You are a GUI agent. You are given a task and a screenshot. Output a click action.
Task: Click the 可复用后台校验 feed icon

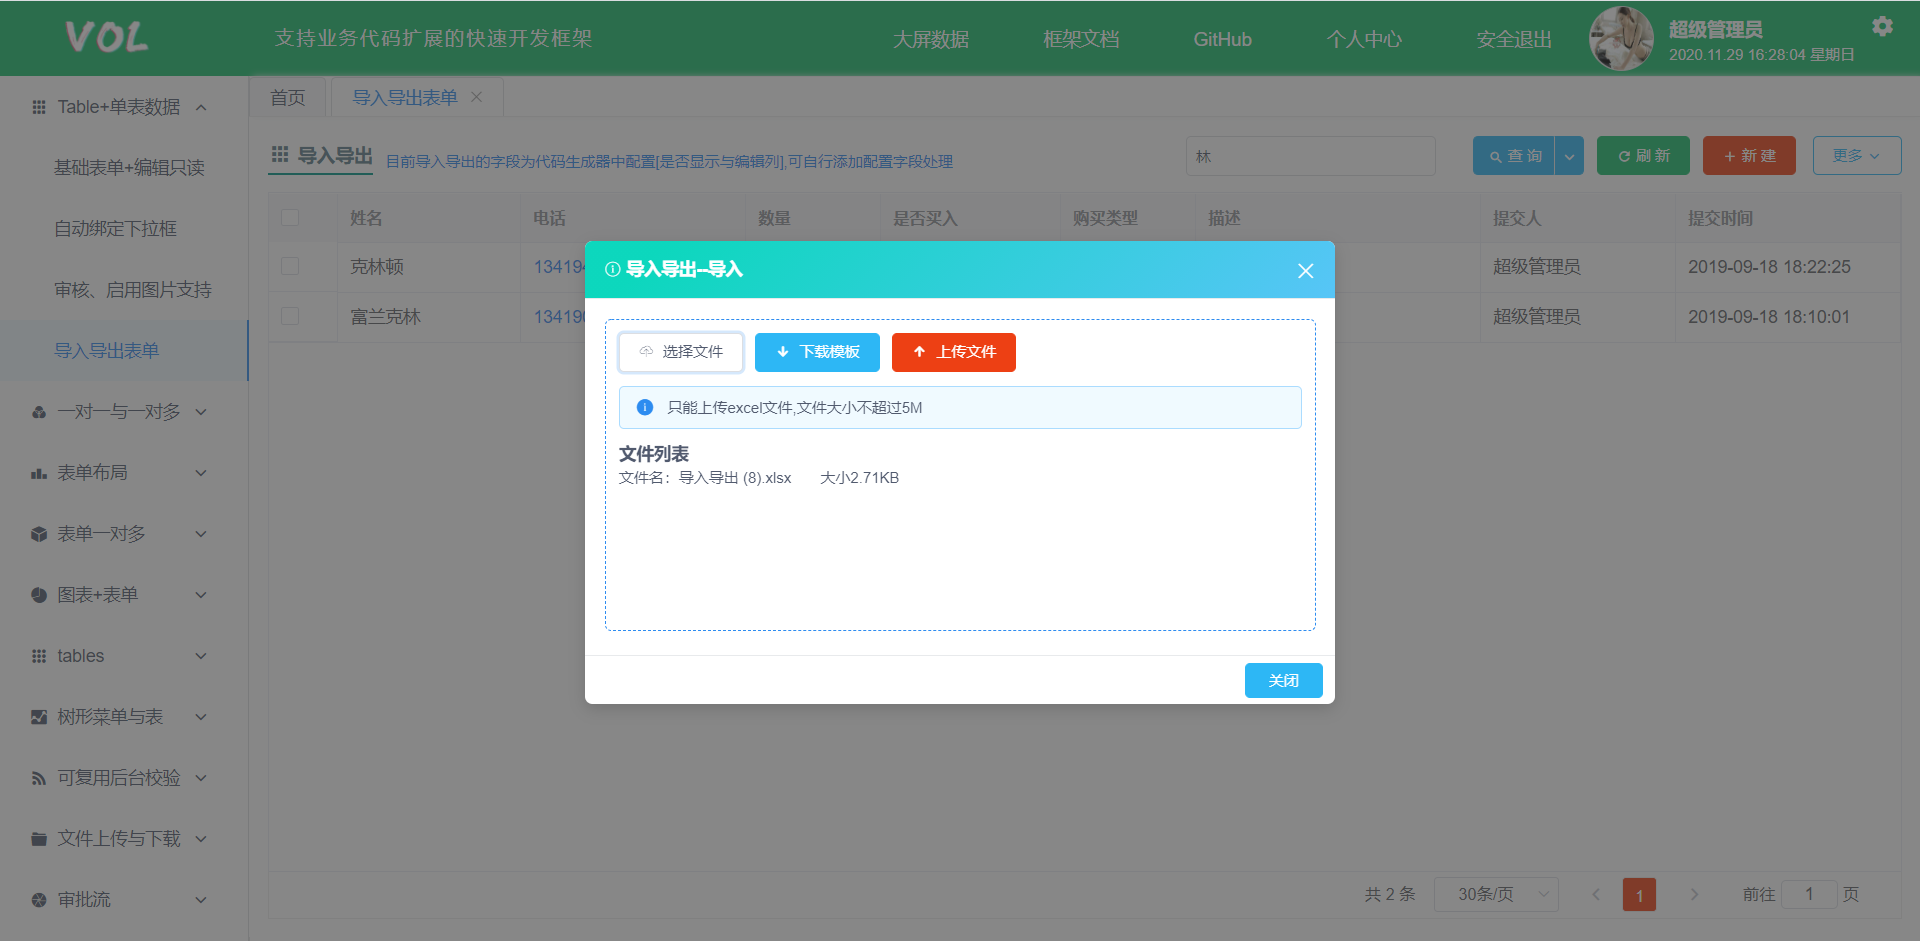[39, 778]
